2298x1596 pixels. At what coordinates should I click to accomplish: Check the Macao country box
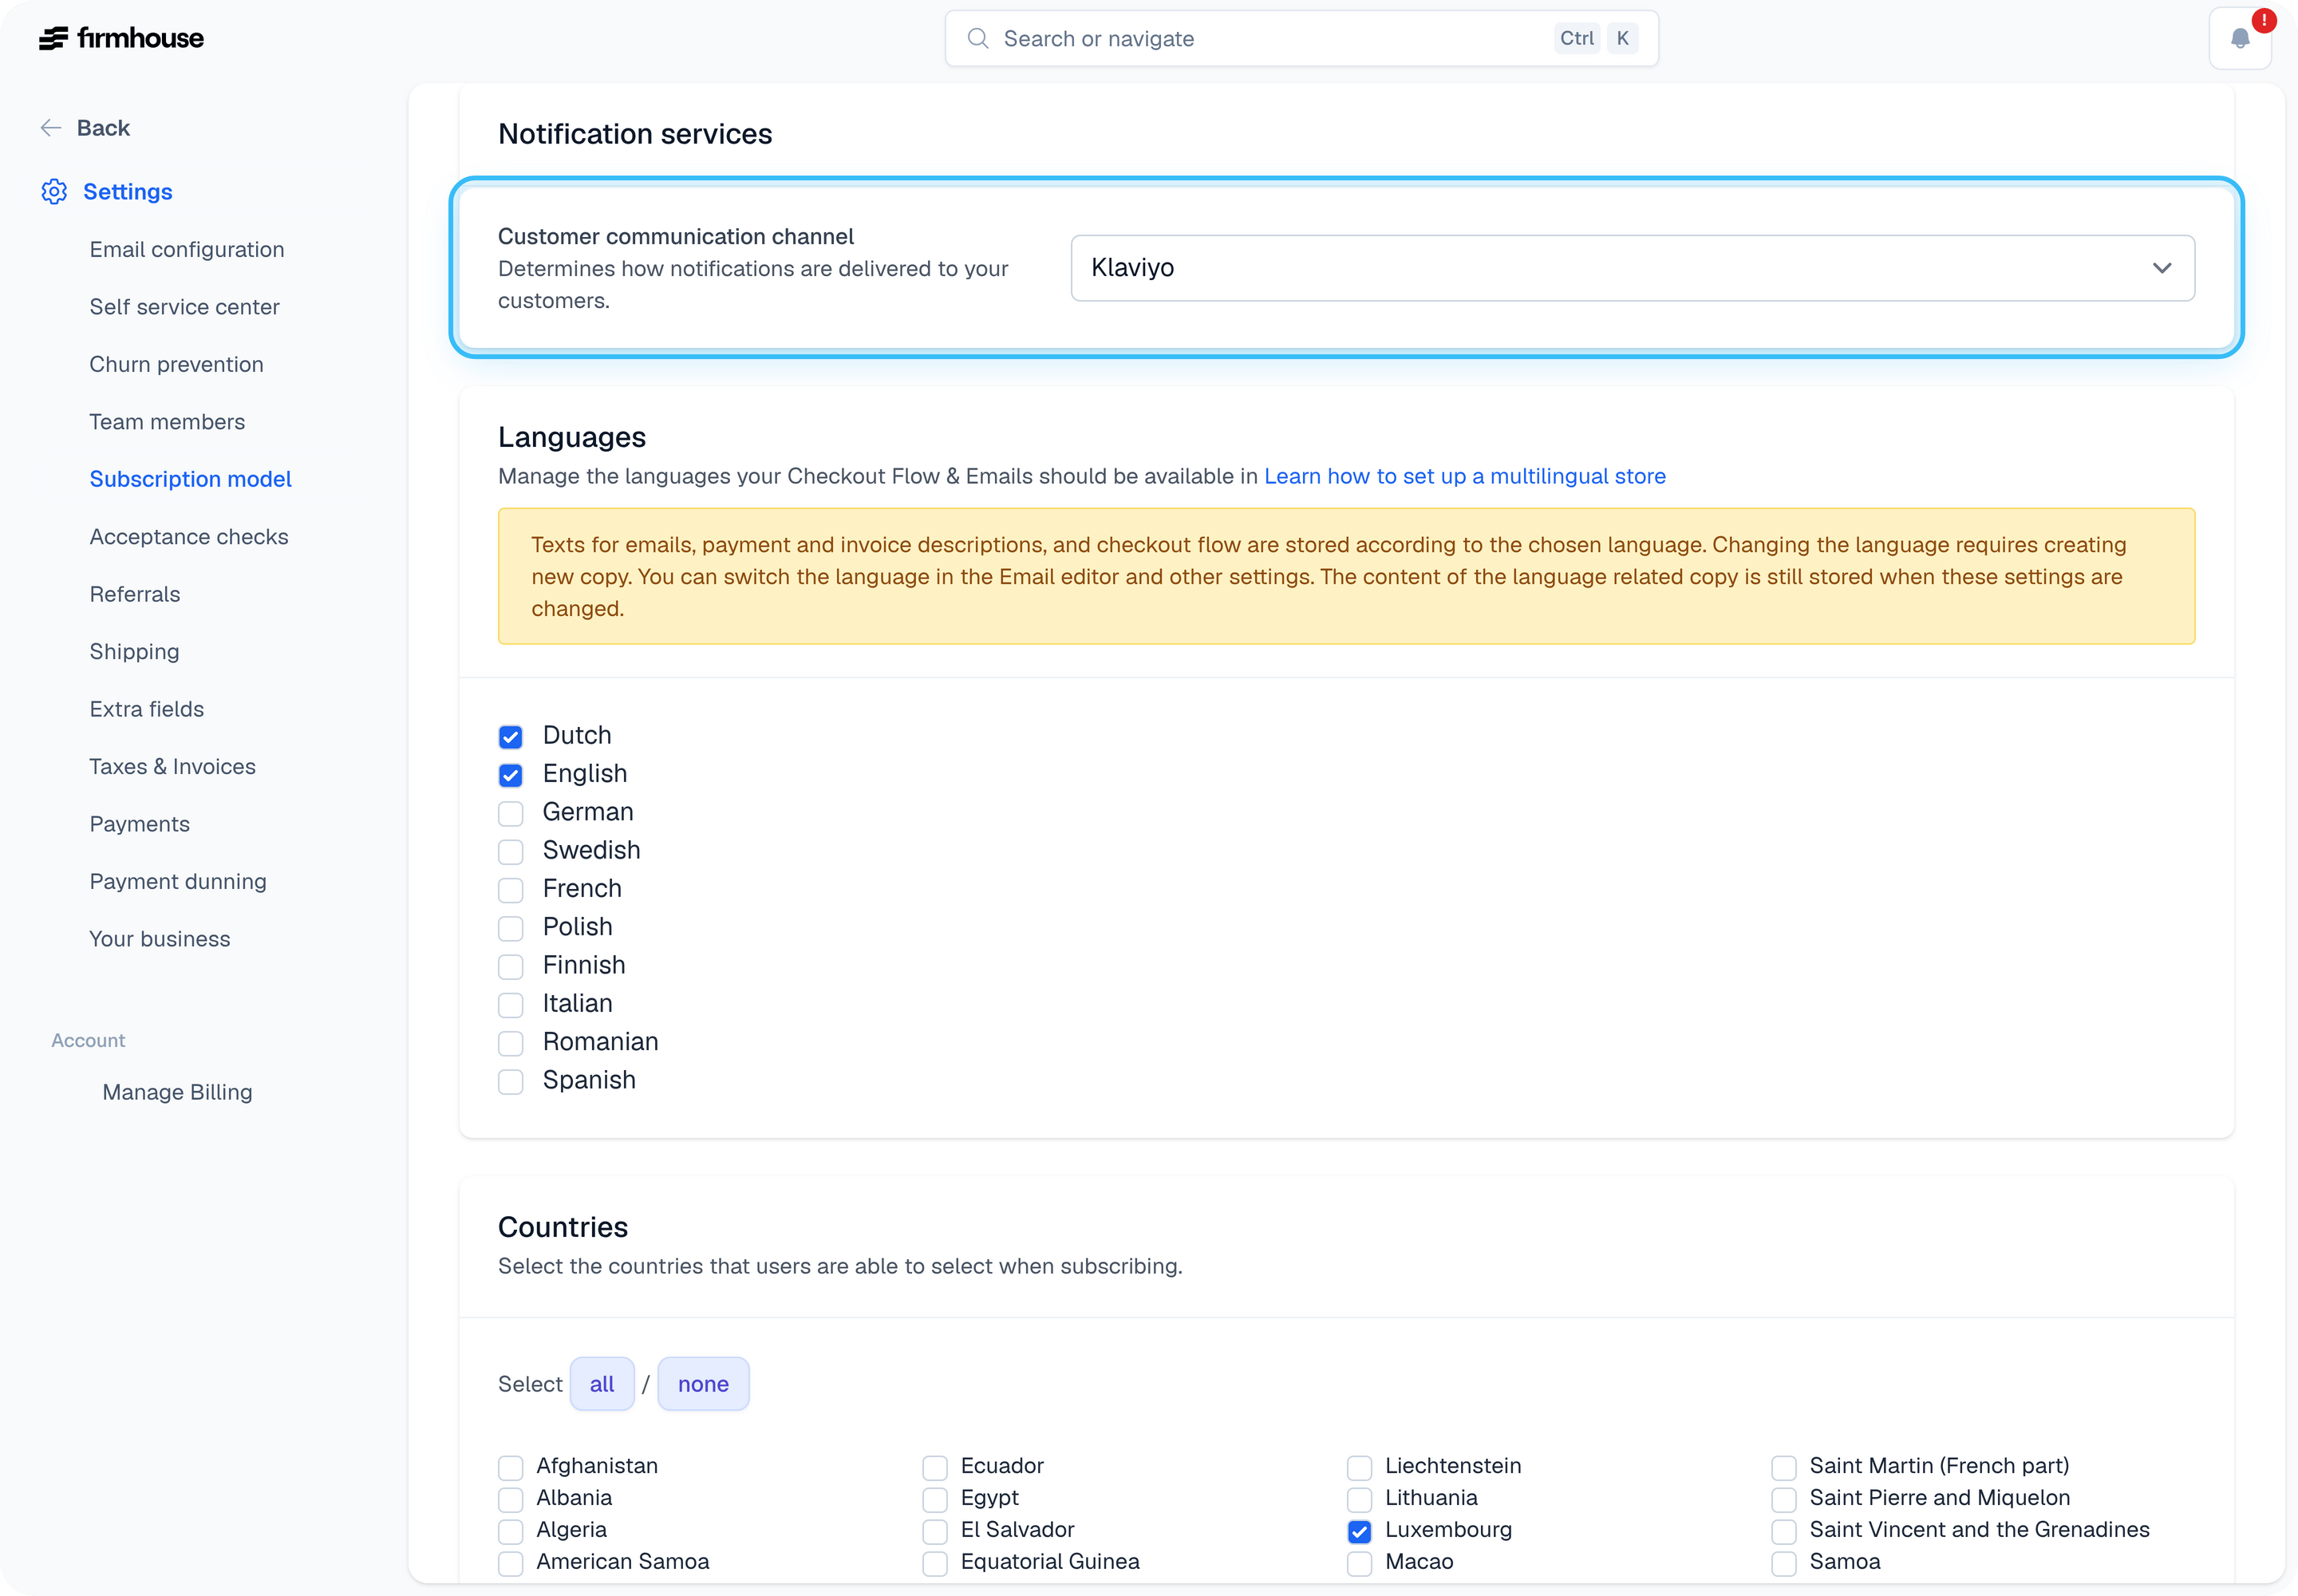click(1360, 1563)
